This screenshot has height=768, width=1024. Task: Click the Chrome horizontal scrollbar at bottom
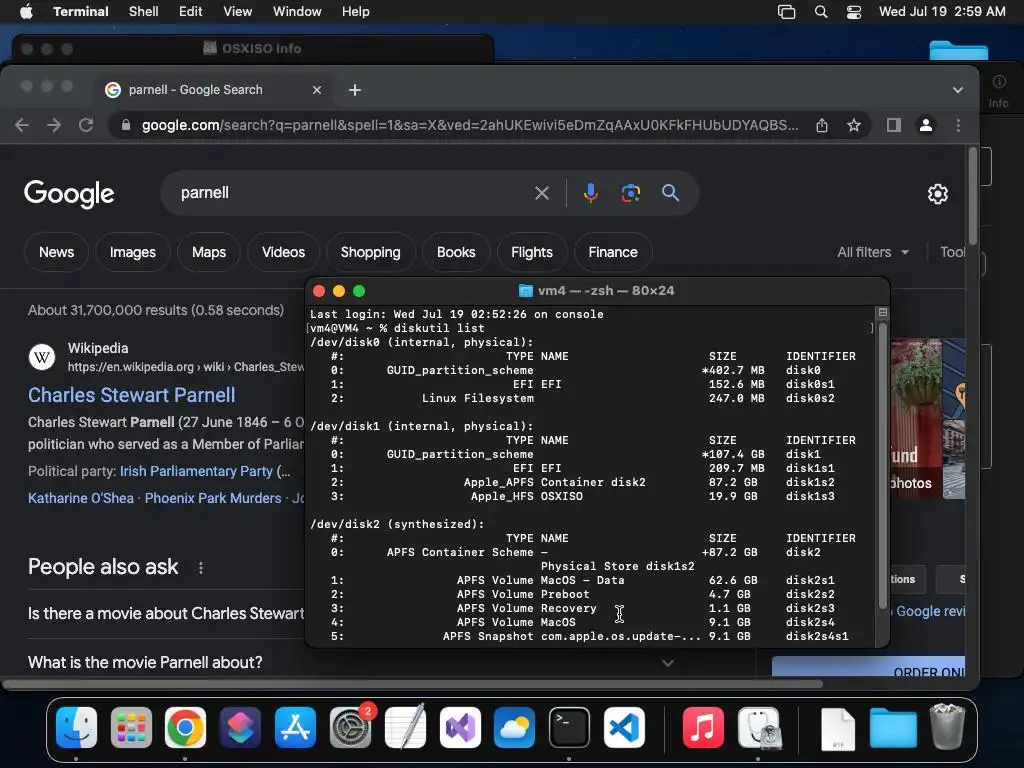413,684
